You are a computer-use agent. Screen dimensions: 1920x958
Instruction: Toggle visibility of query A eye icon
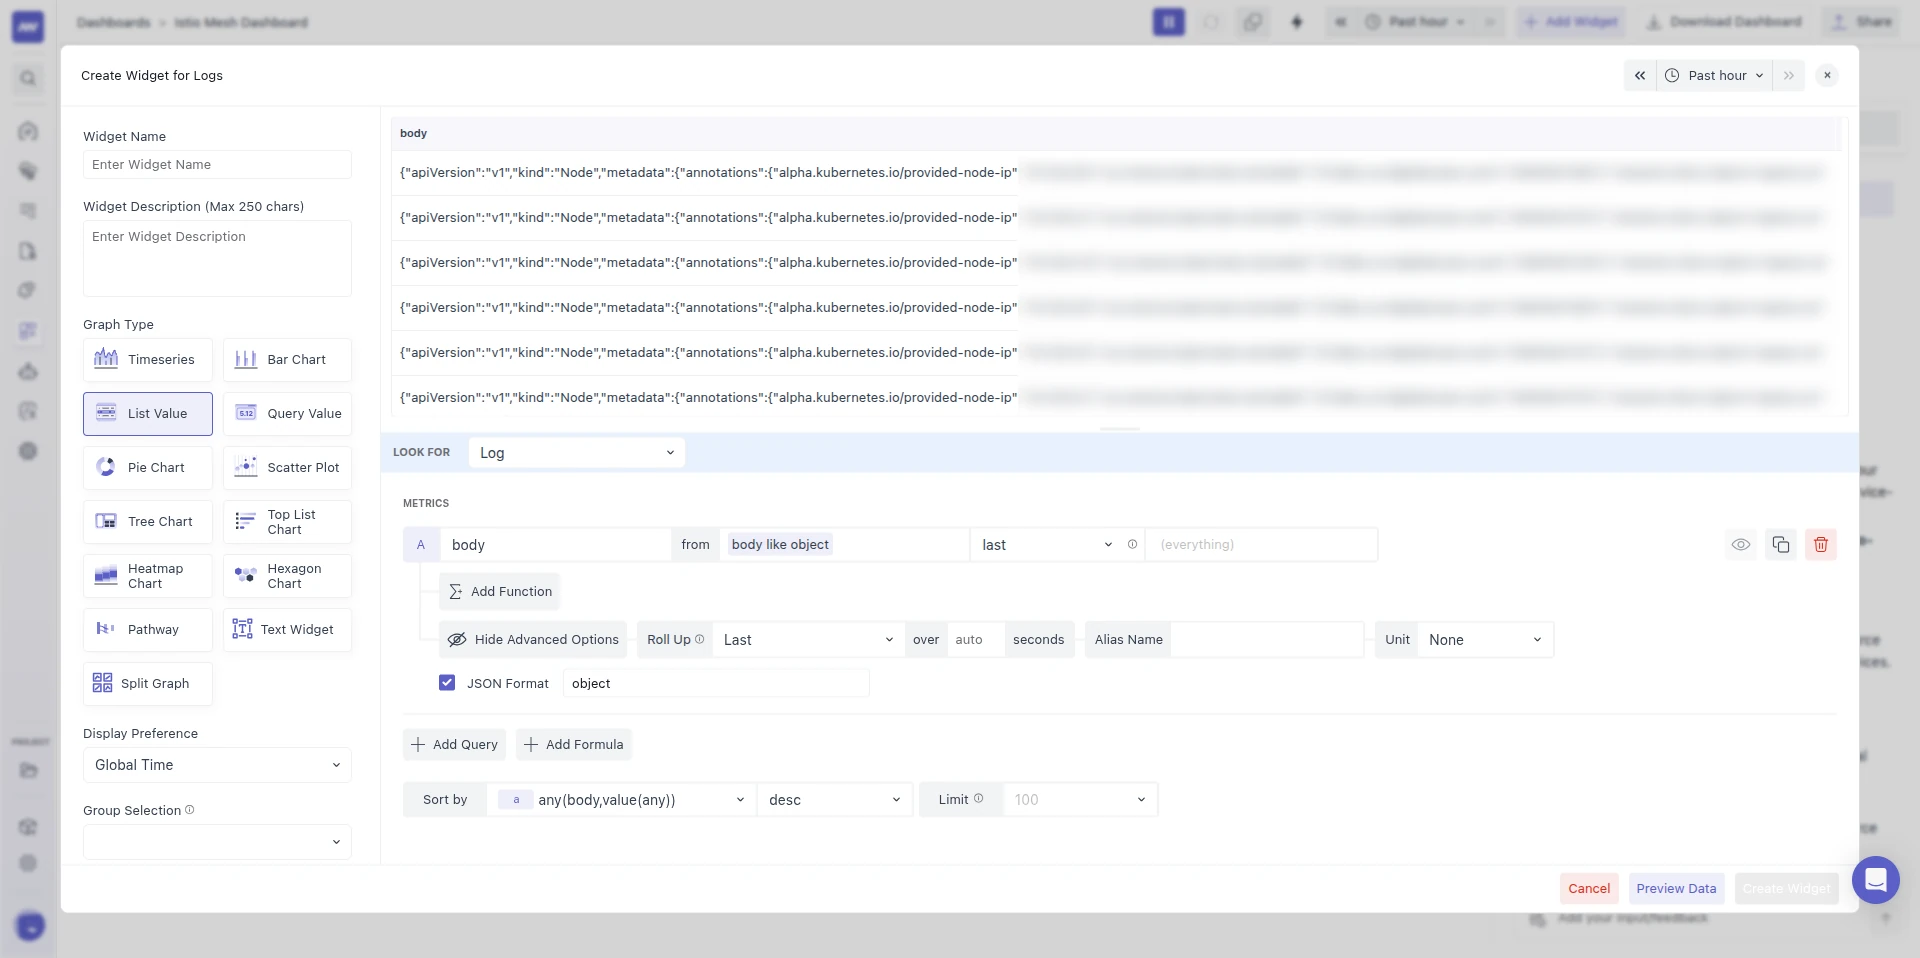(1741, 545)
